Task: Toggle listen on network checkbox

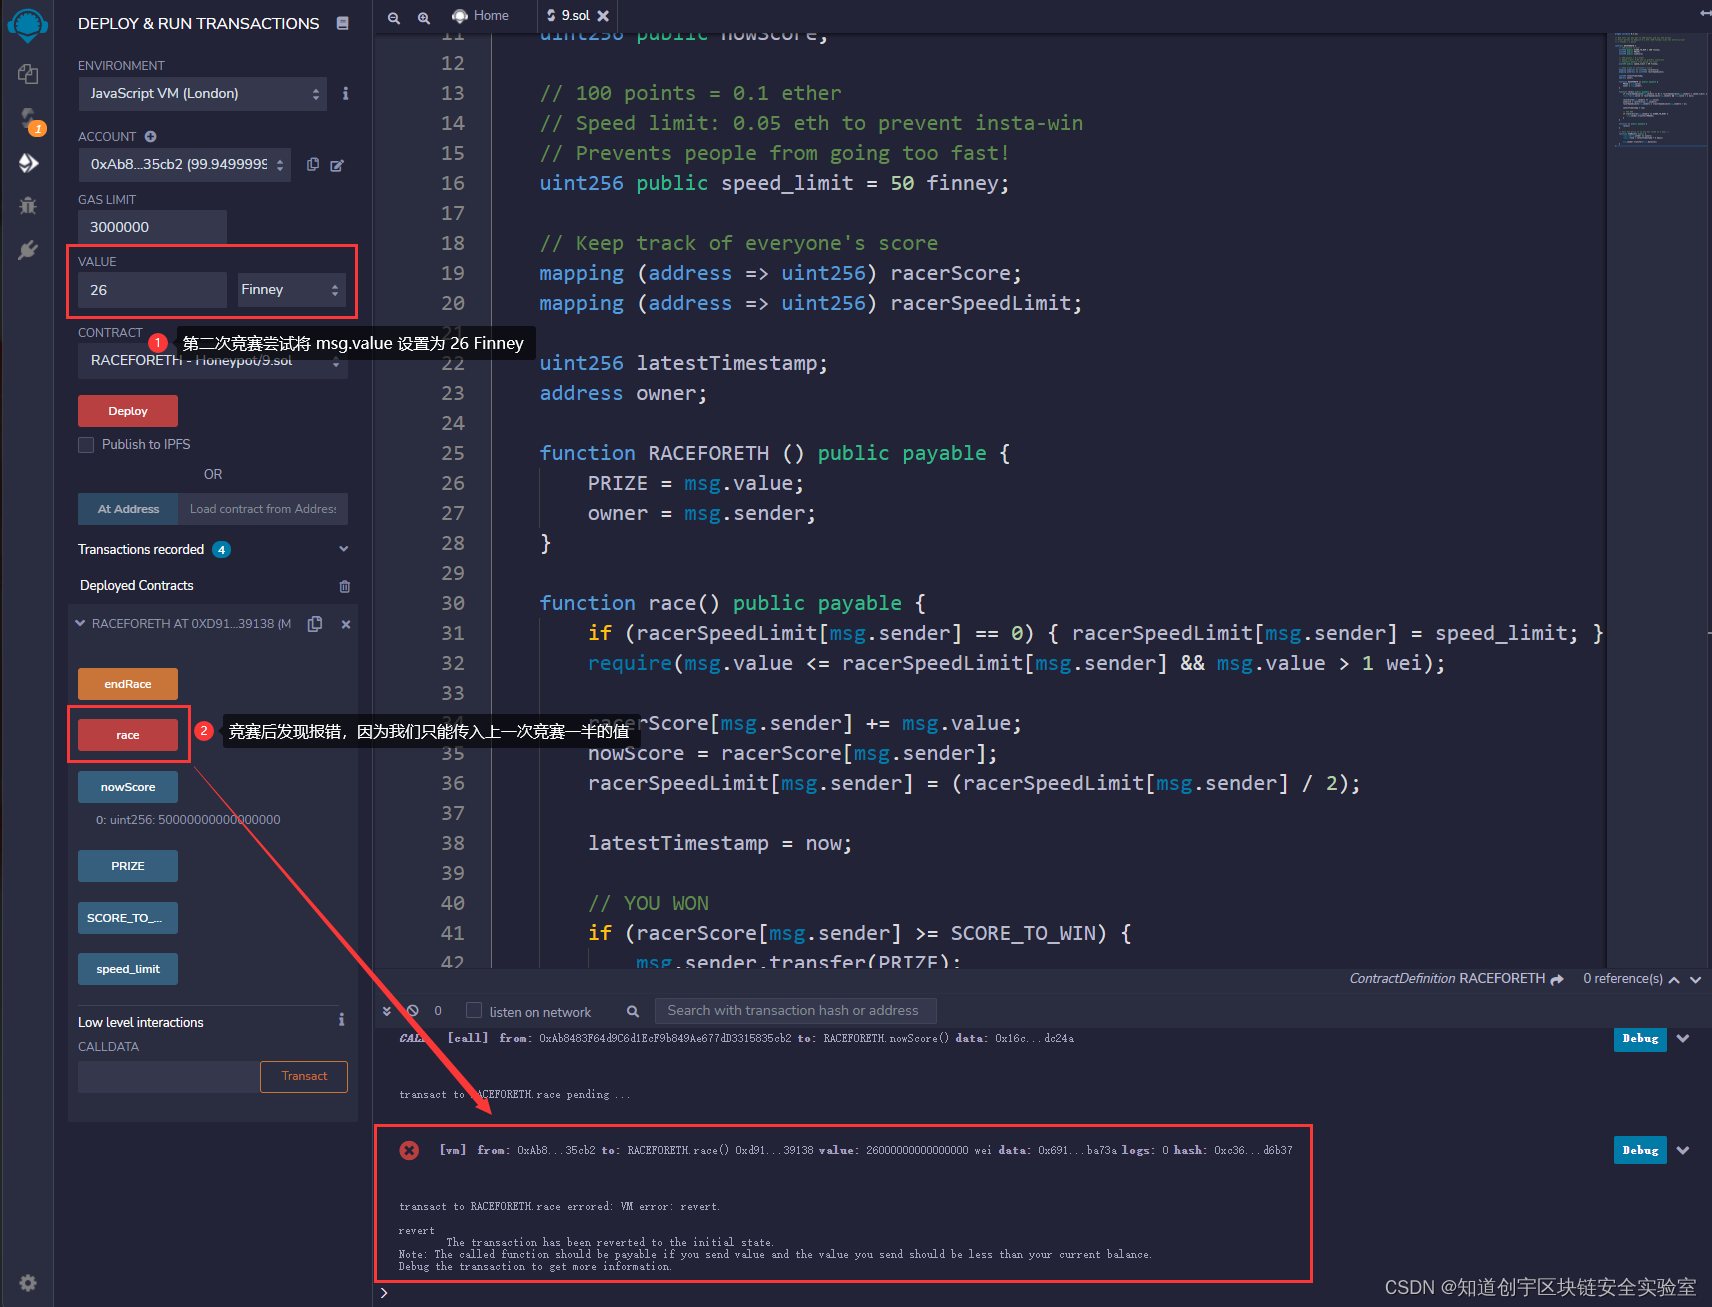Action: [474, 1010]
